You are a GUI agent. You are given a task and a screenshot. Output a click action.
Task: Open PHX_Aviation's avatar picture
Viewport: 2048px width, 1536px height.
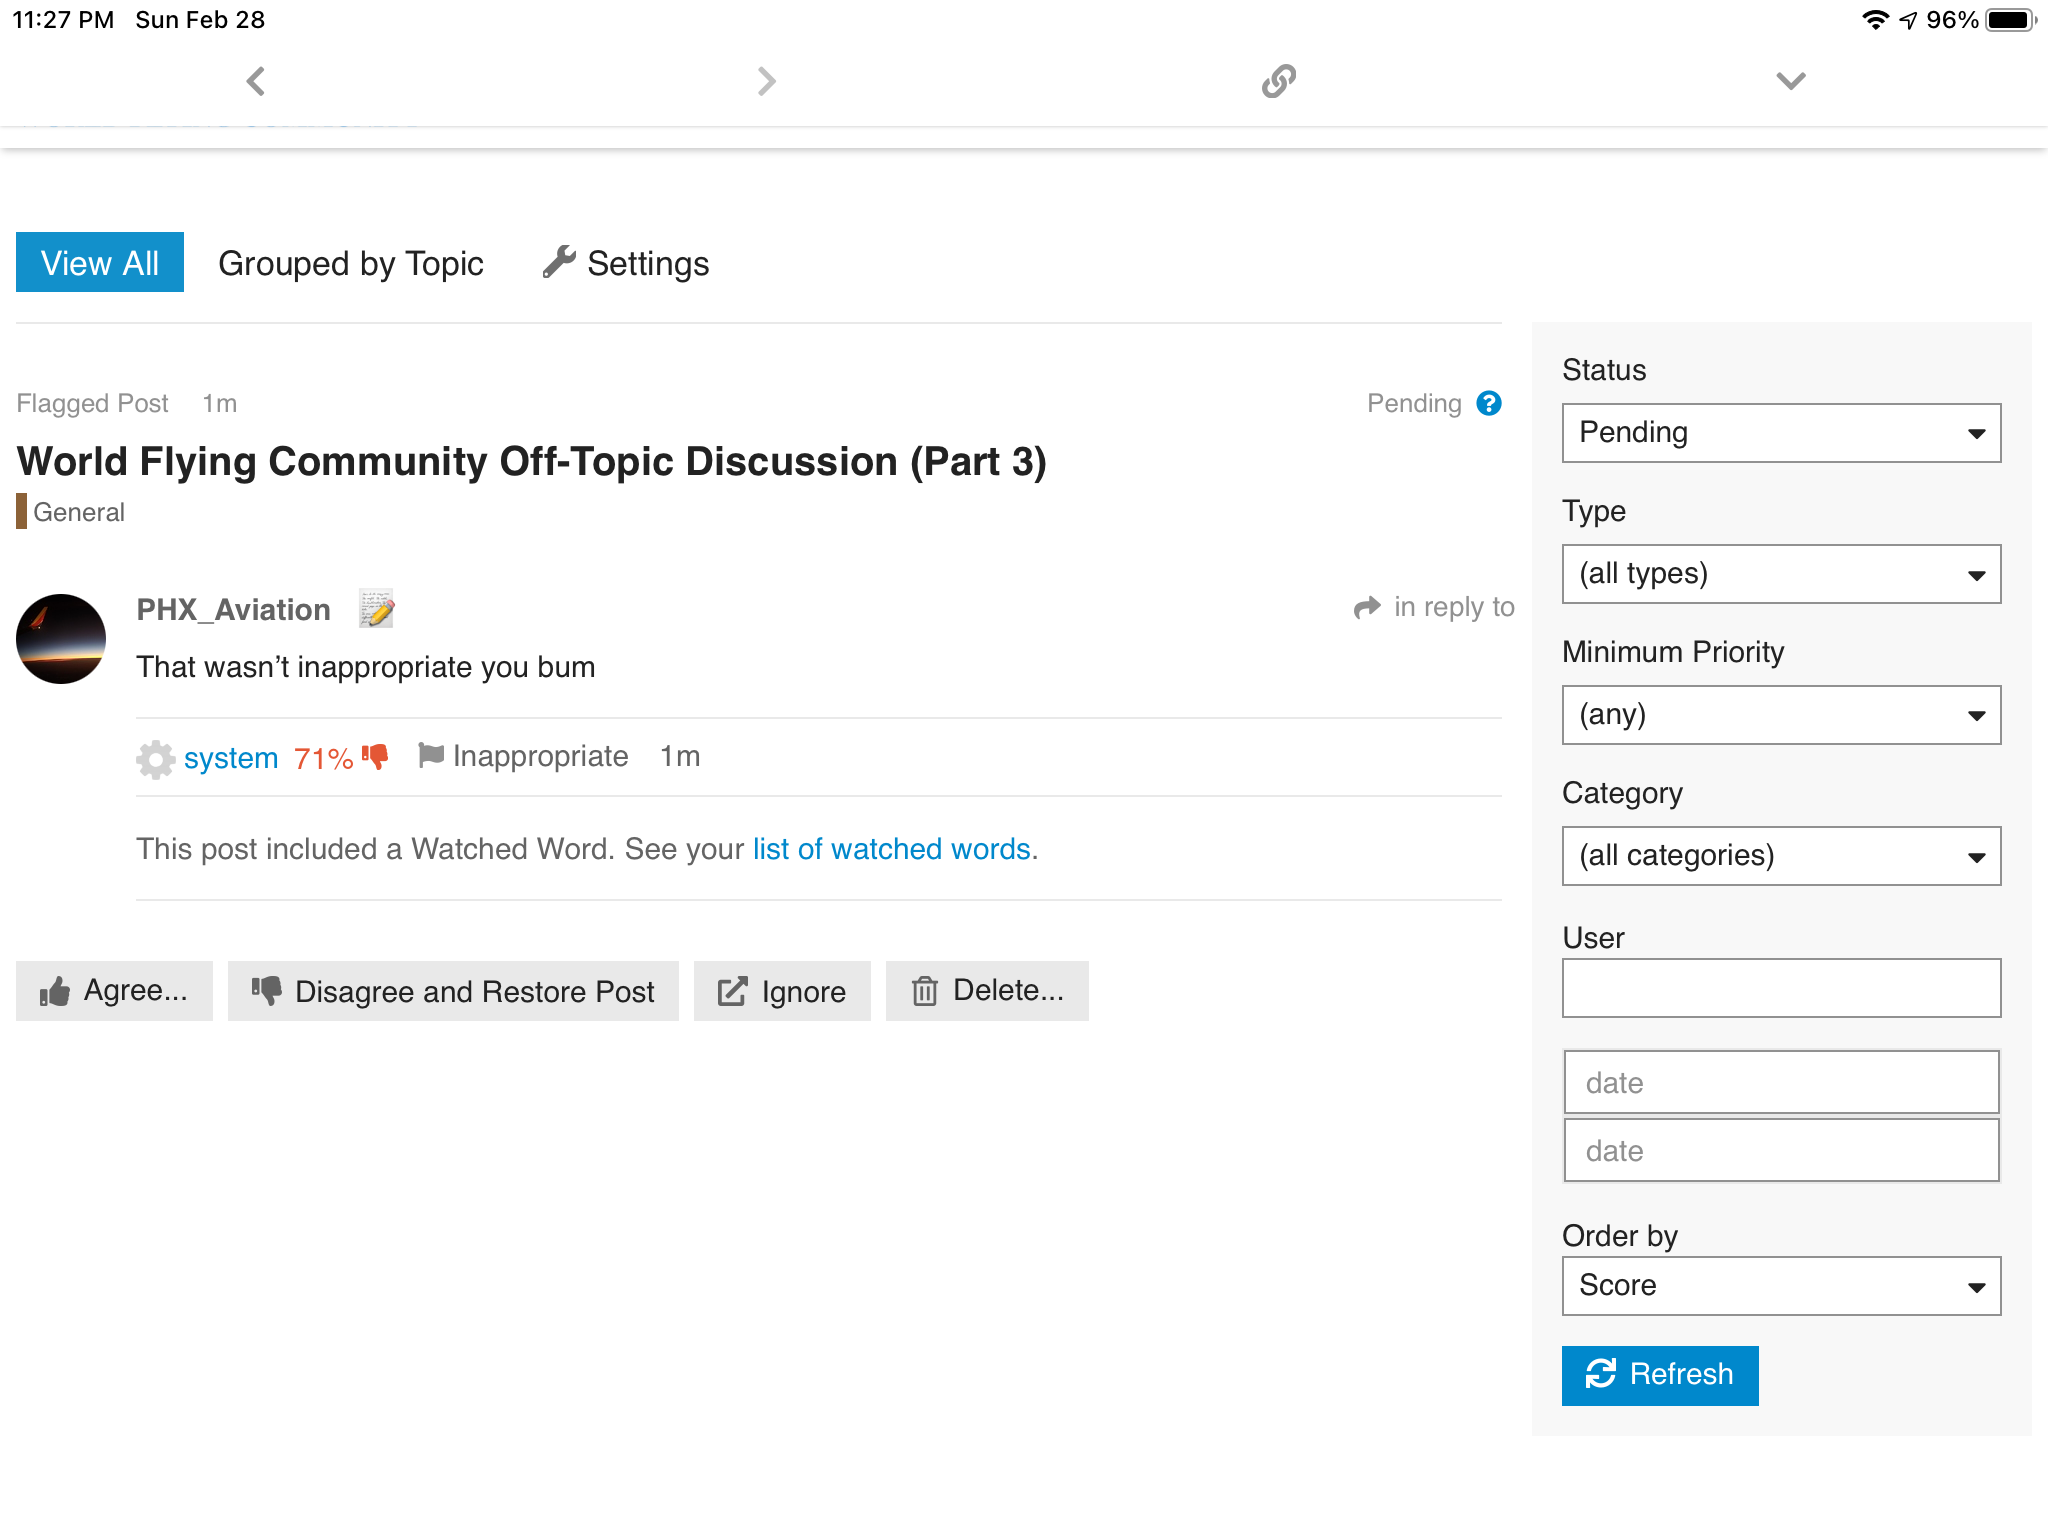pyautogui.click(x=61, y=639)
